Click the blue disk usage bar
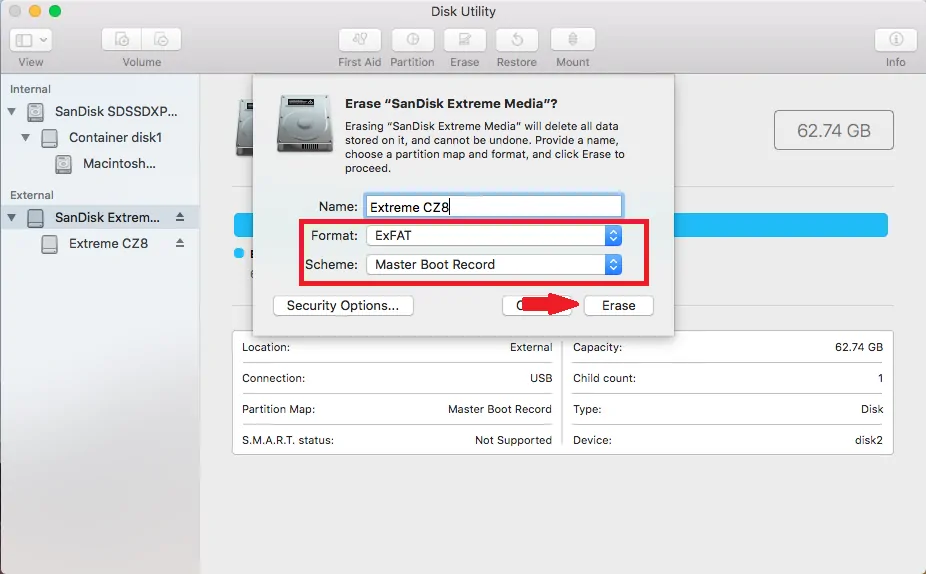Image resolution: width=926 pixels, height=574 pixels. click(x=780, y=225)
